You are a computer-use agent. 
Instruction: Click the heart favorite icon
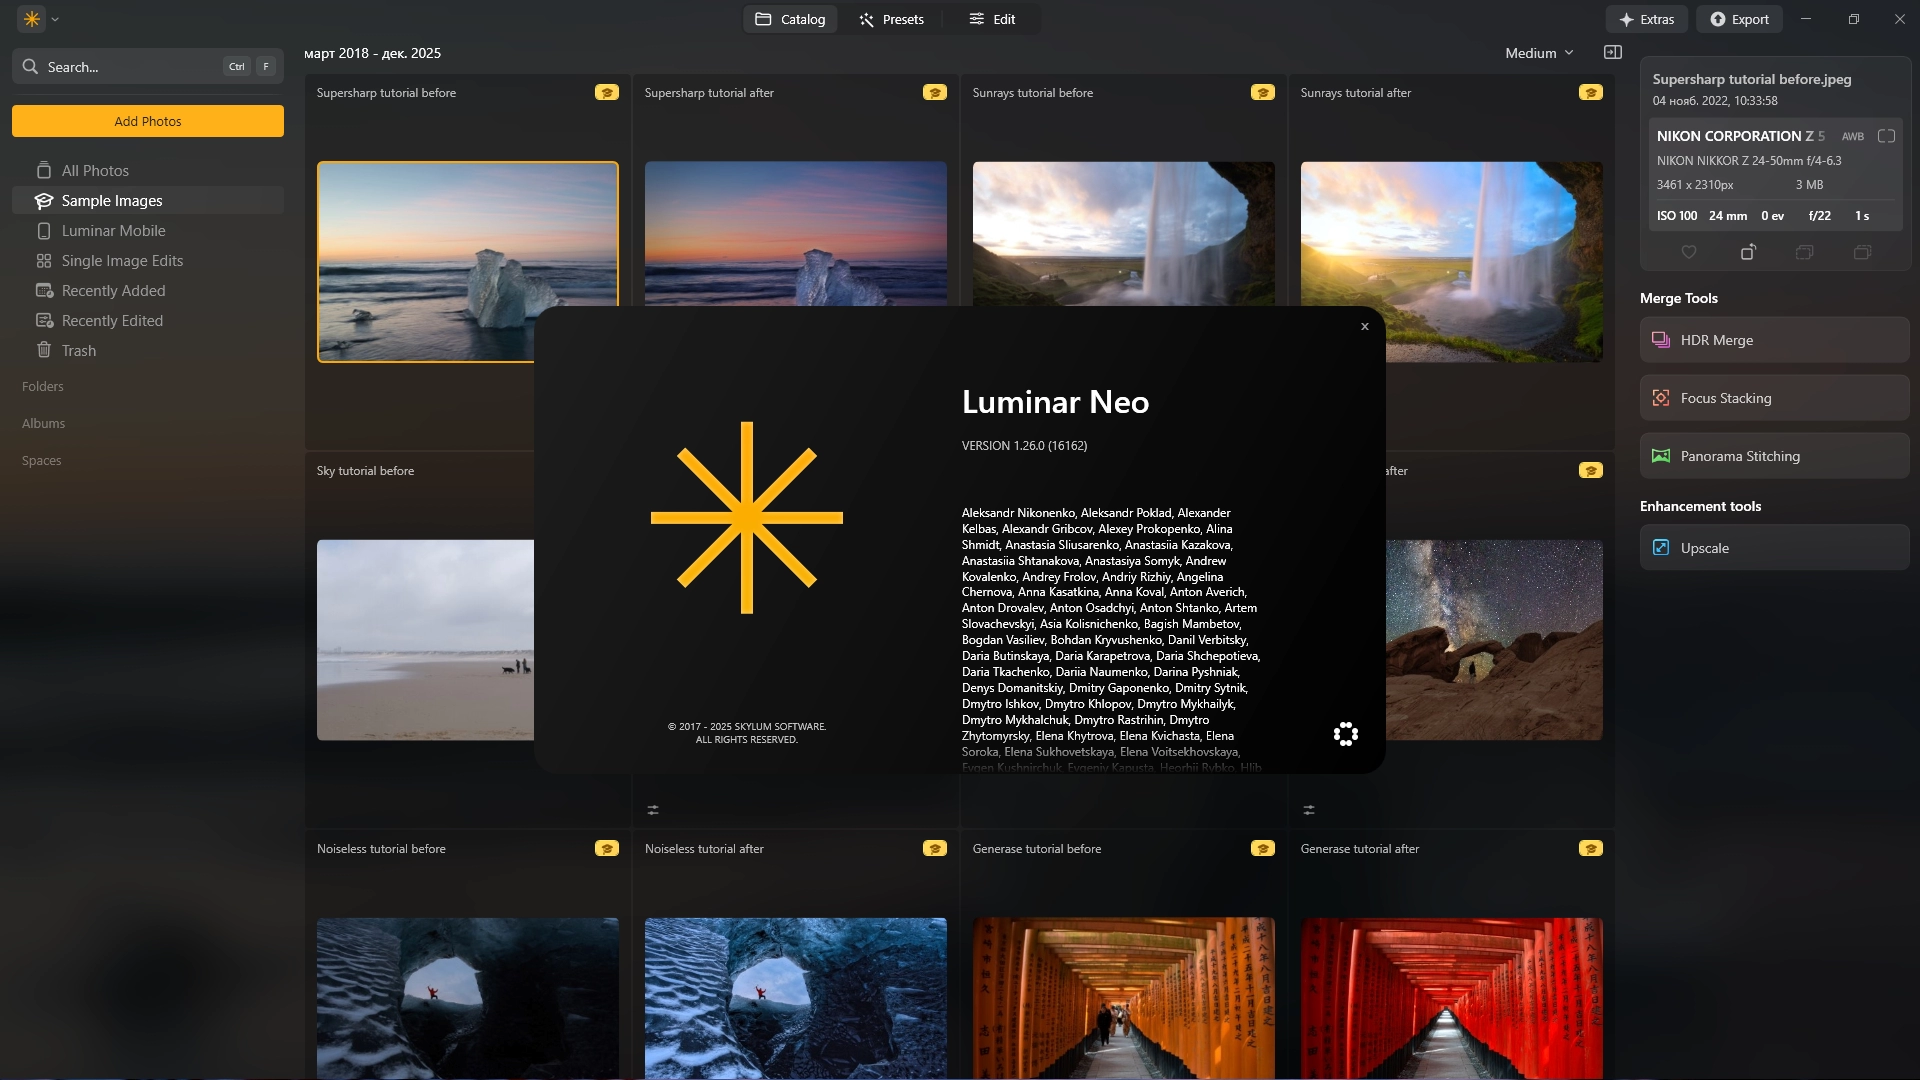pos(1689,252)
